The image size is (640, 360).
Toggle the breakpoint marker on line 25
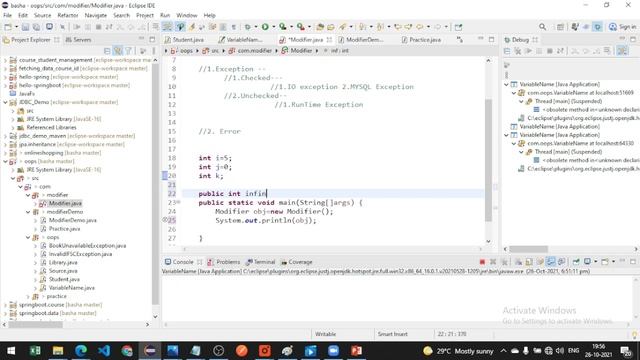(x=165, y=220)
